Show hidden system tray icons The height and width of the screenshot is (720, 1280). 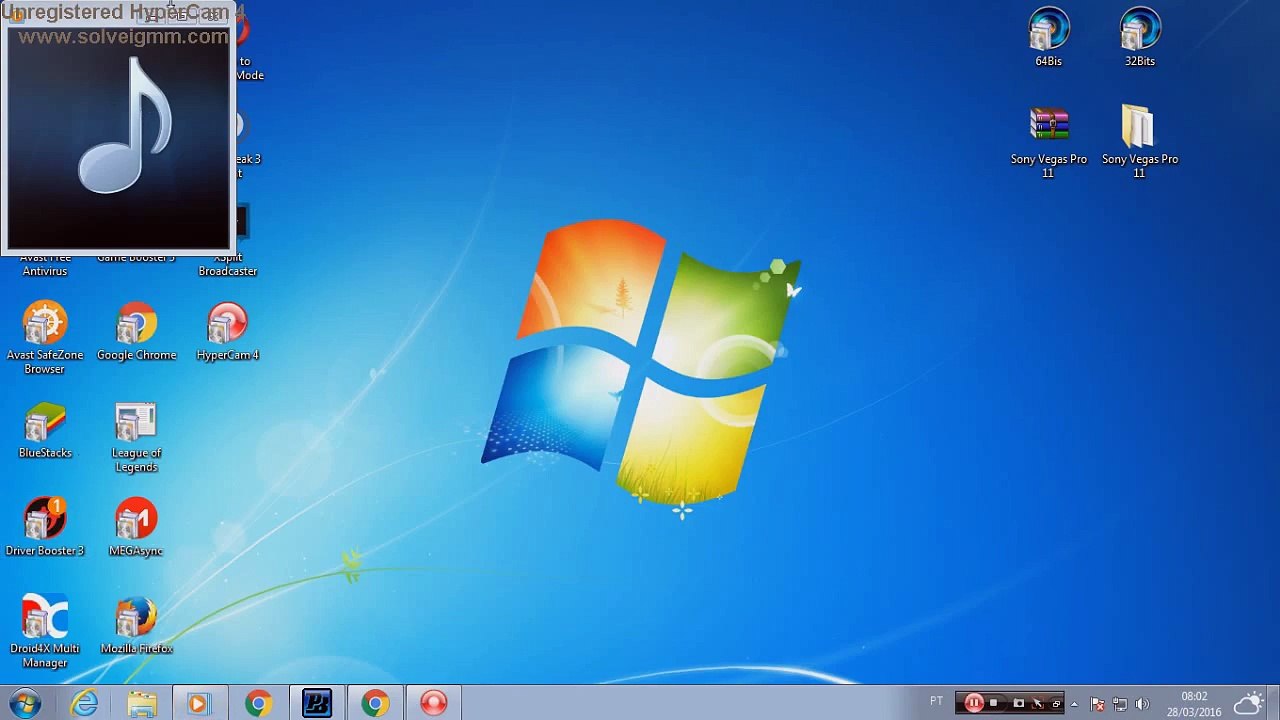tap(1075, 704)
